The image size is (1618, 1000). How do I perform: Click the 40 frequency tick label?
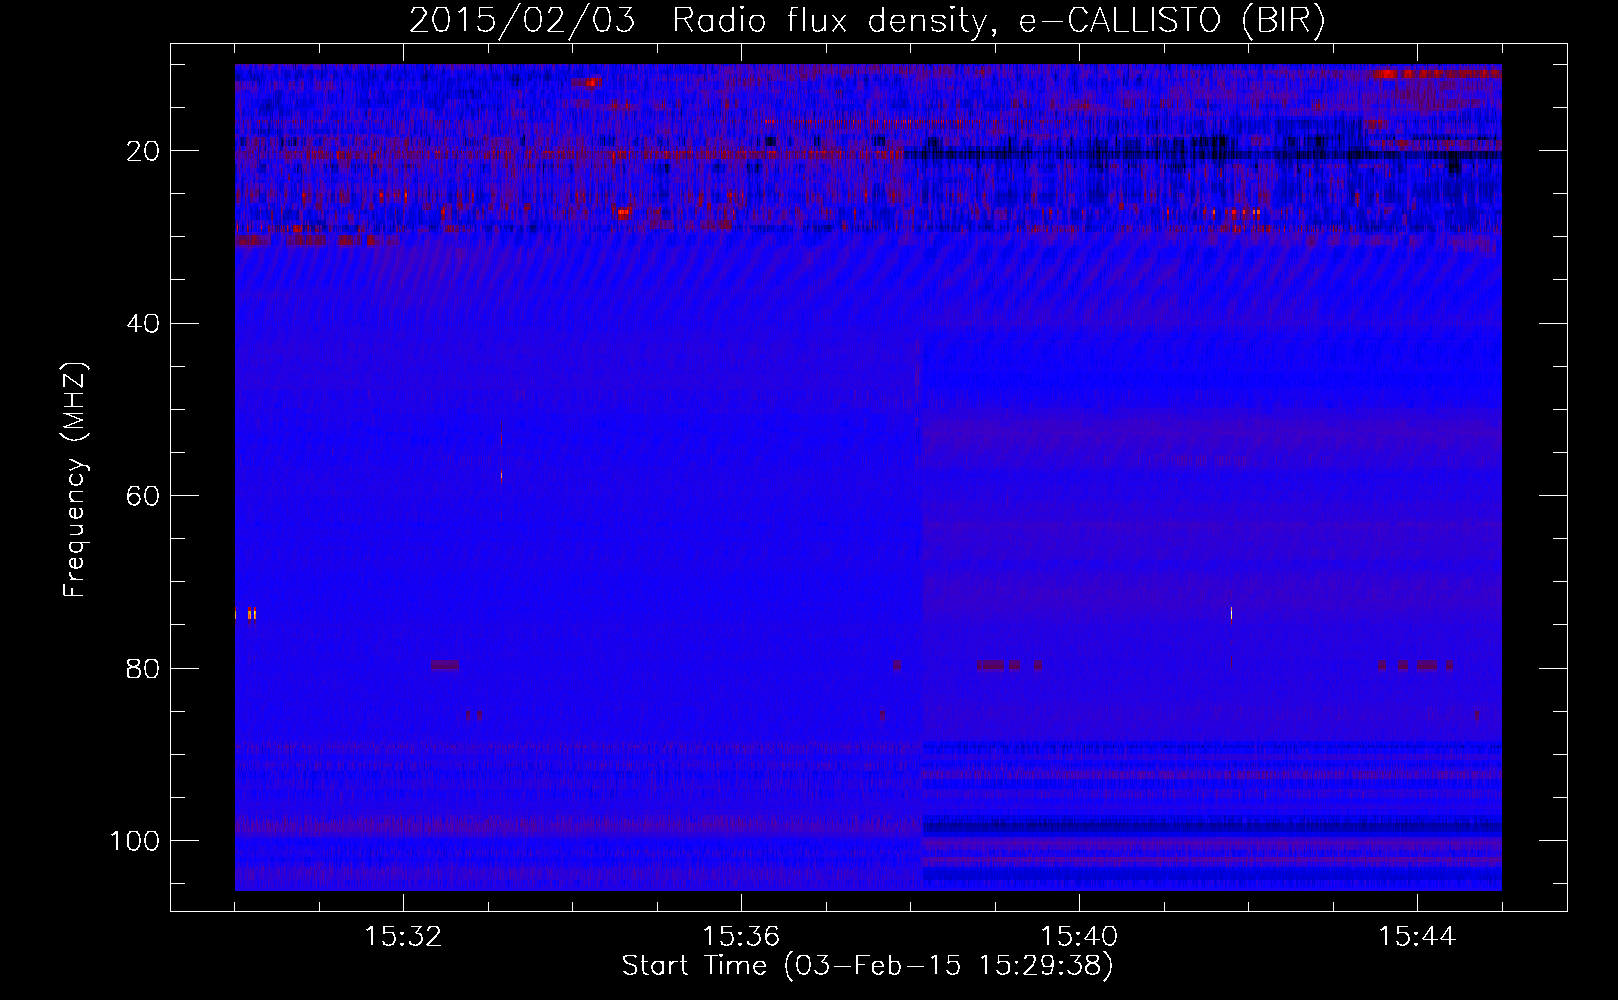point(144,324)
